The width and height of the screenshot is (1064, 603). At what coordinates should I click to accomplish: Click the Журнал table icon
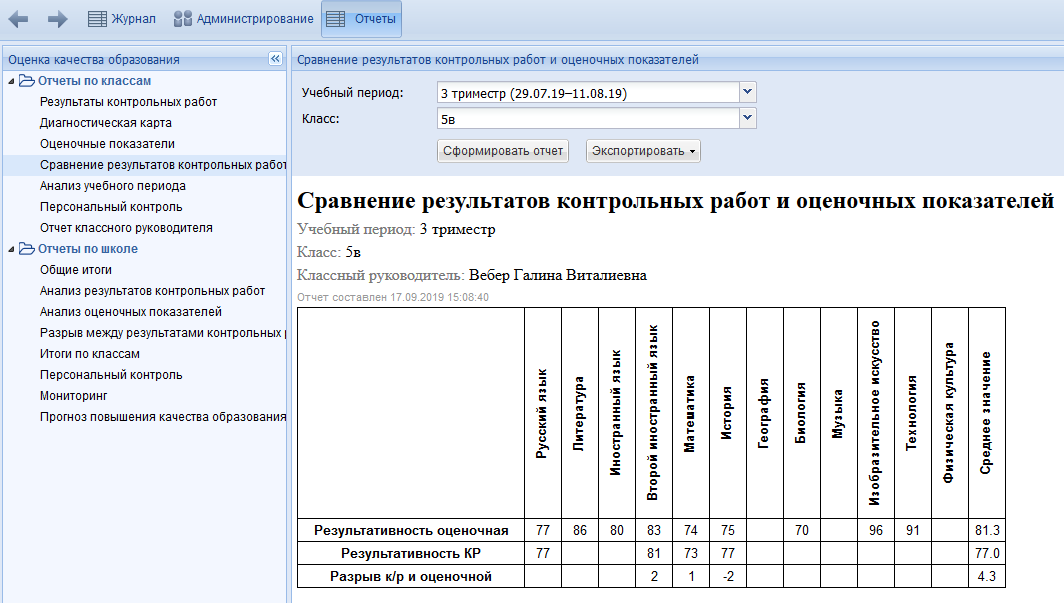[x=98, y=19]
